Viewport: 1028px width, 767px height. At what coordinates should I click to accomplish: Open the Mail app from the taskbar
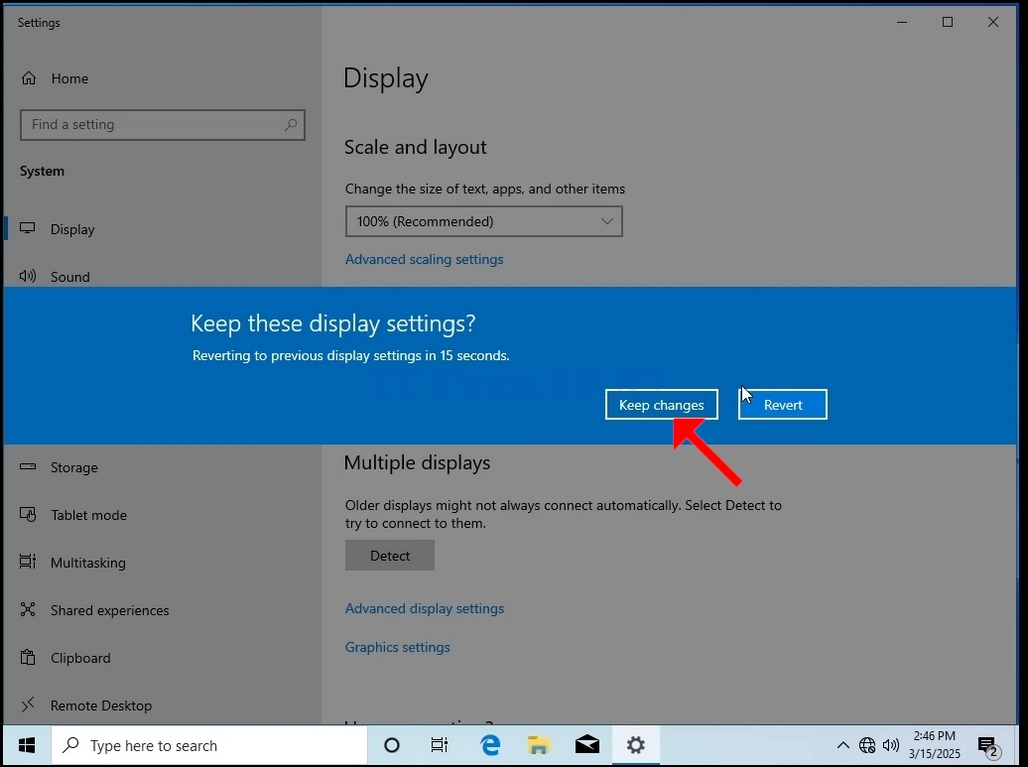click(x=587, y=745)
